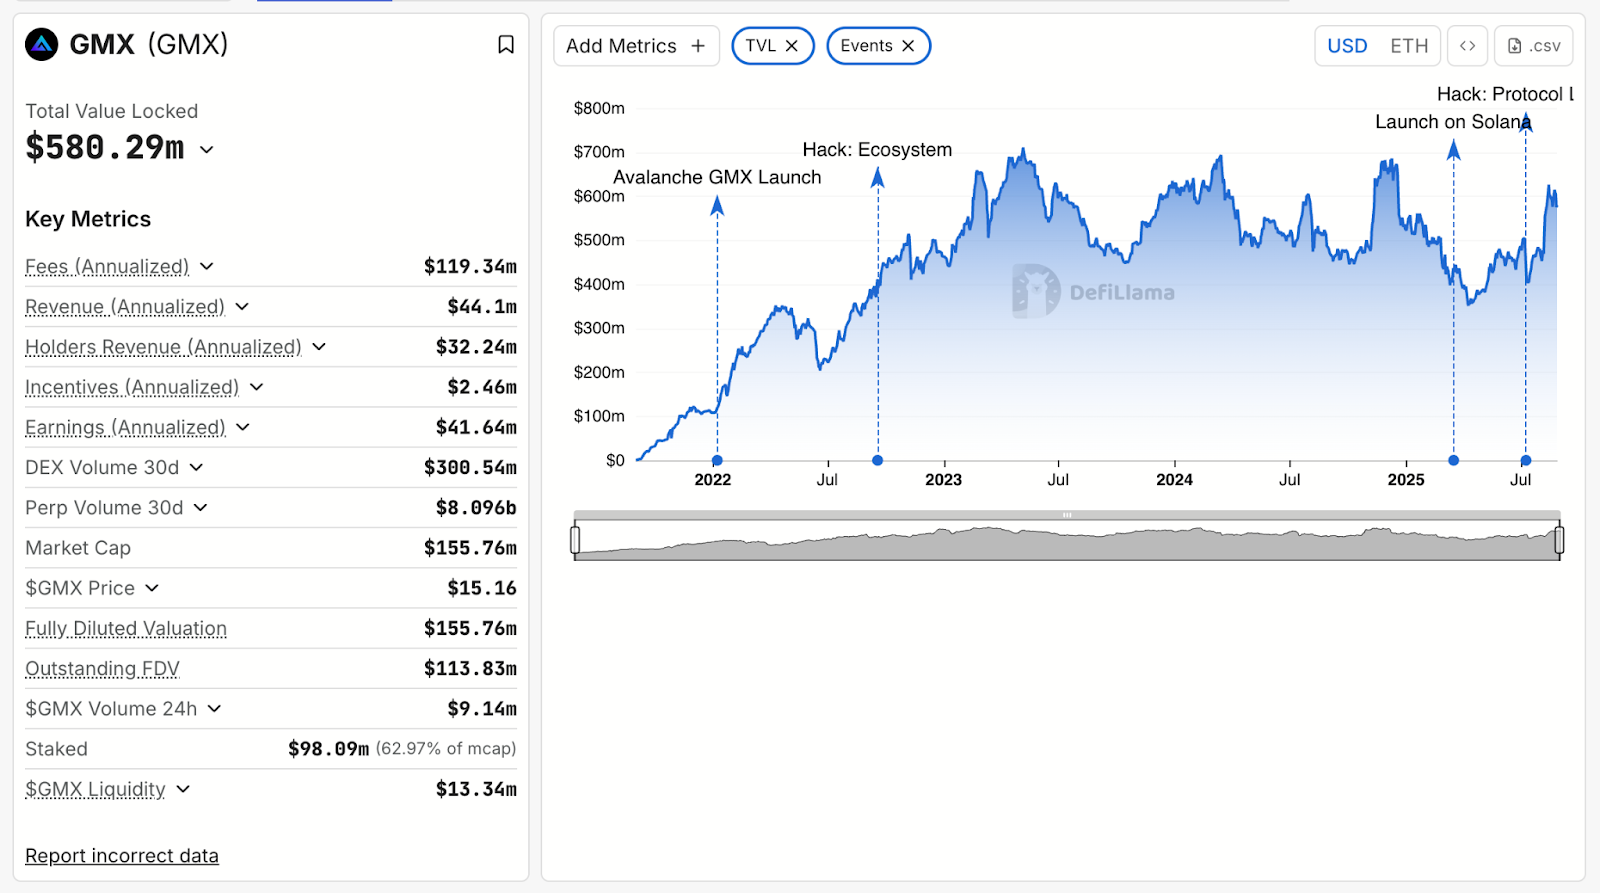Select the USD currency tab
This screenshot has height=893, width=1600.
tap(1347, 45)
